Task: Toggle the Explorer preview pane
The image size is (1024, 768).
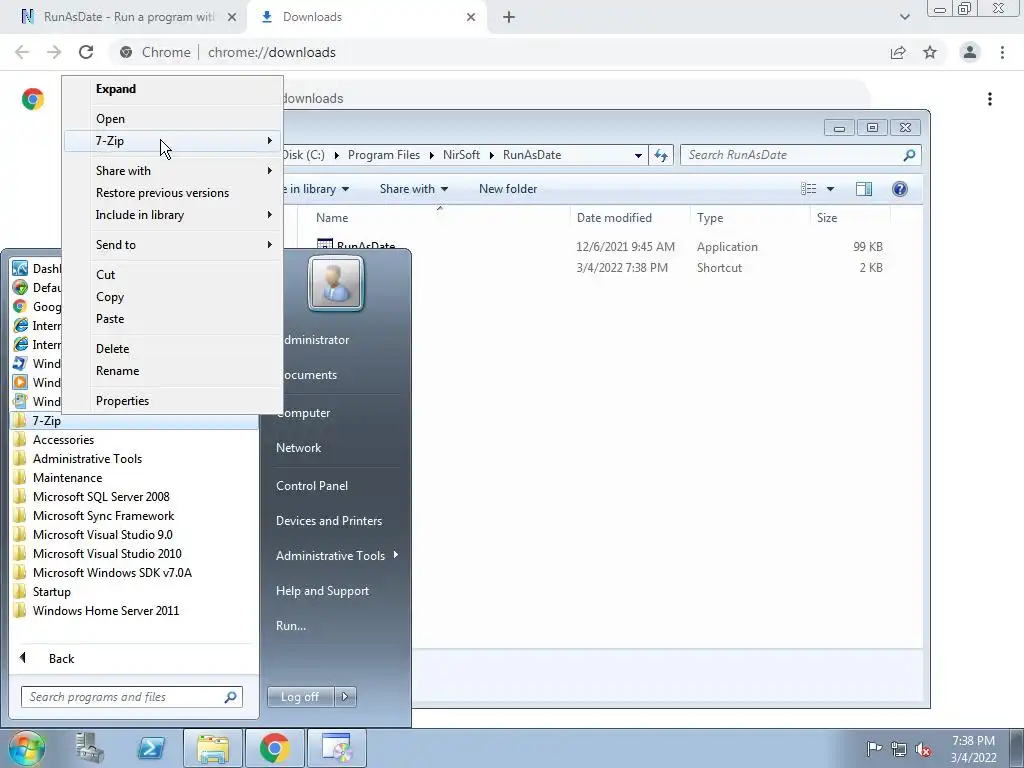Action: click(863, 189)
